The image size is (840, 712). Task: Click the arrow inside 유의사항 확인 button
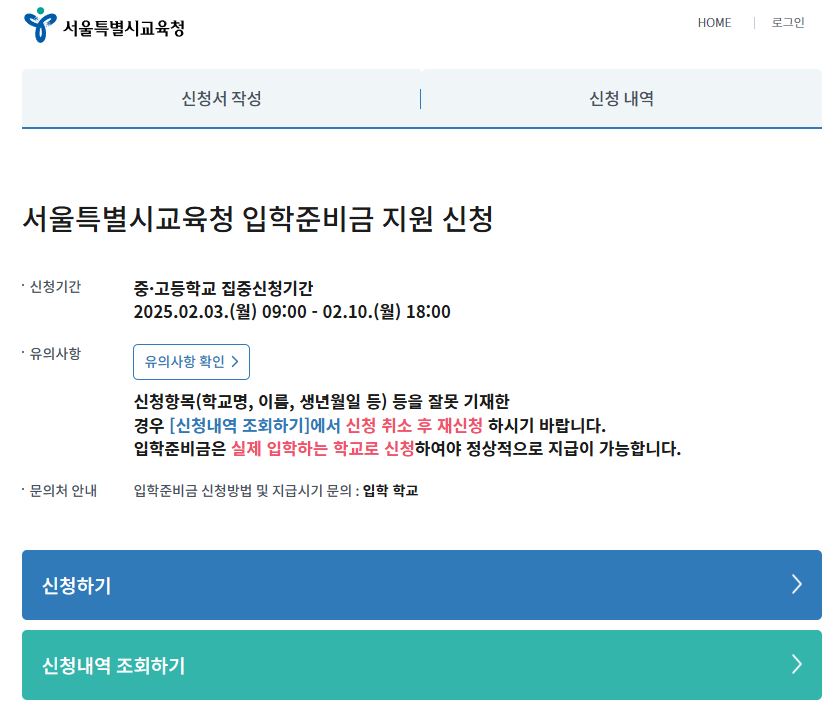[x=237, y=363]
